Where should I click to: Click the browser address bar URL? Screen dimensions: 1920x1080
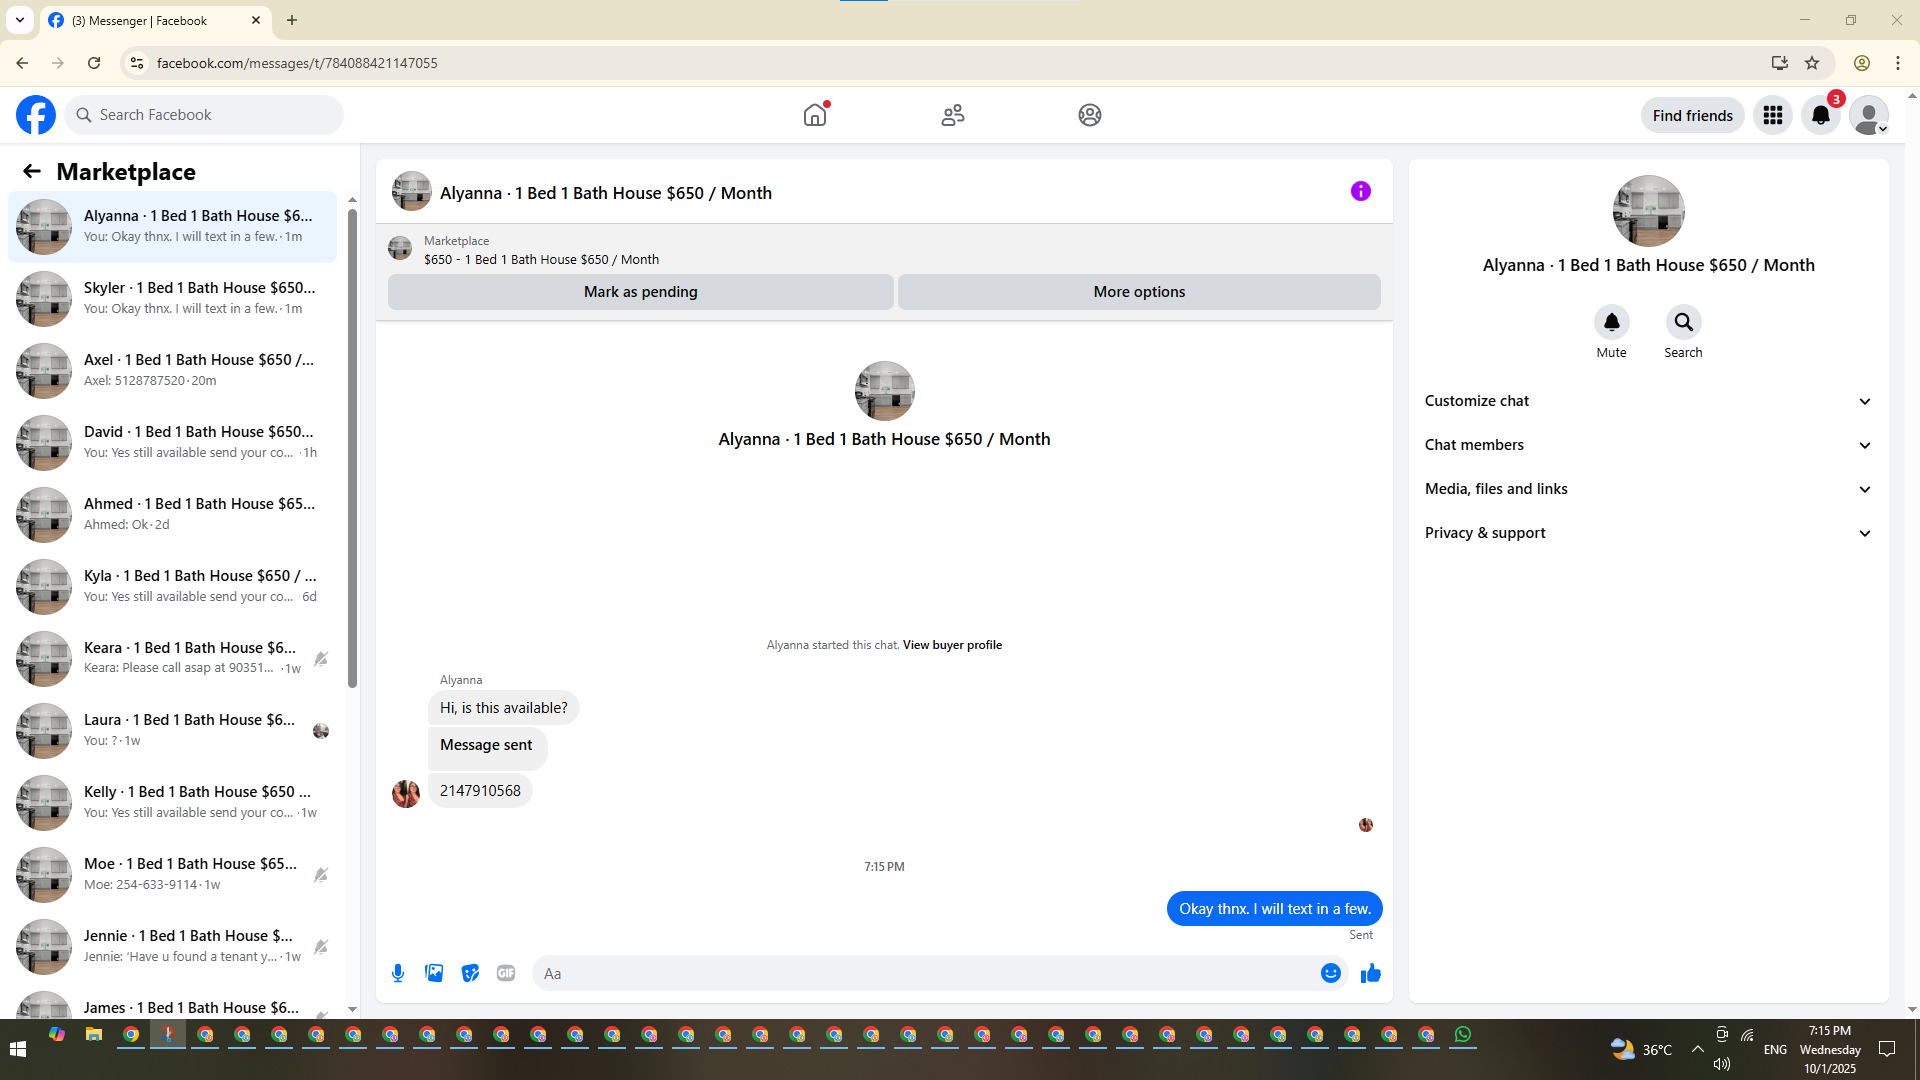[297, 63]
